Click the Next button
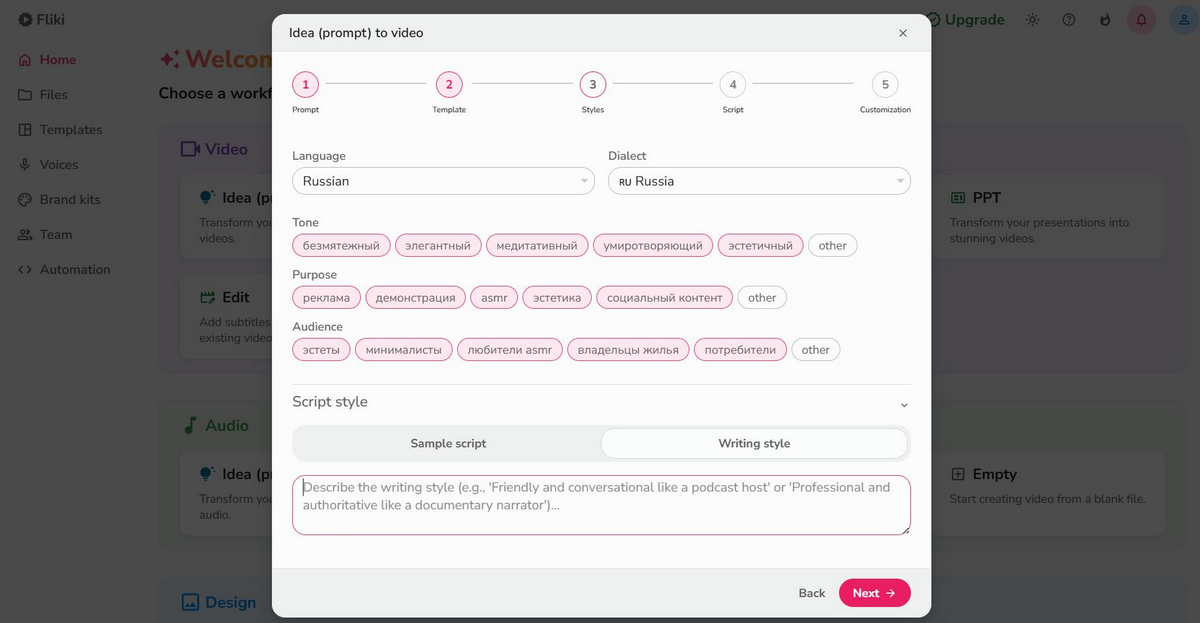The image size is (1200, 623). [874, 593]
